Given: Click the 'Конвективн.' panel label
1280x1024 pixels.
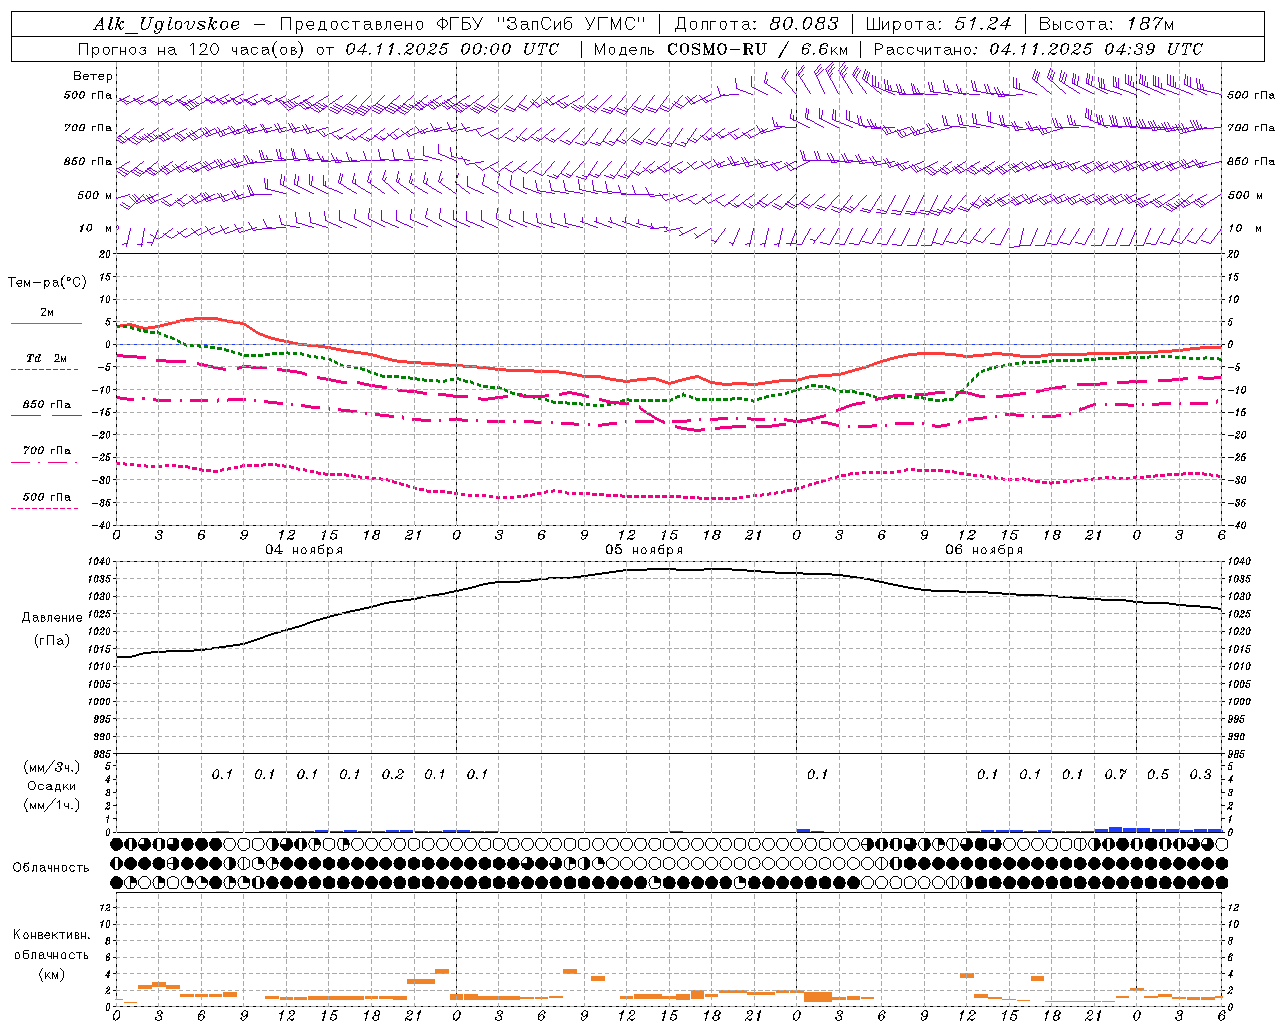Looking at the screenshot, I should coord(52,934).
